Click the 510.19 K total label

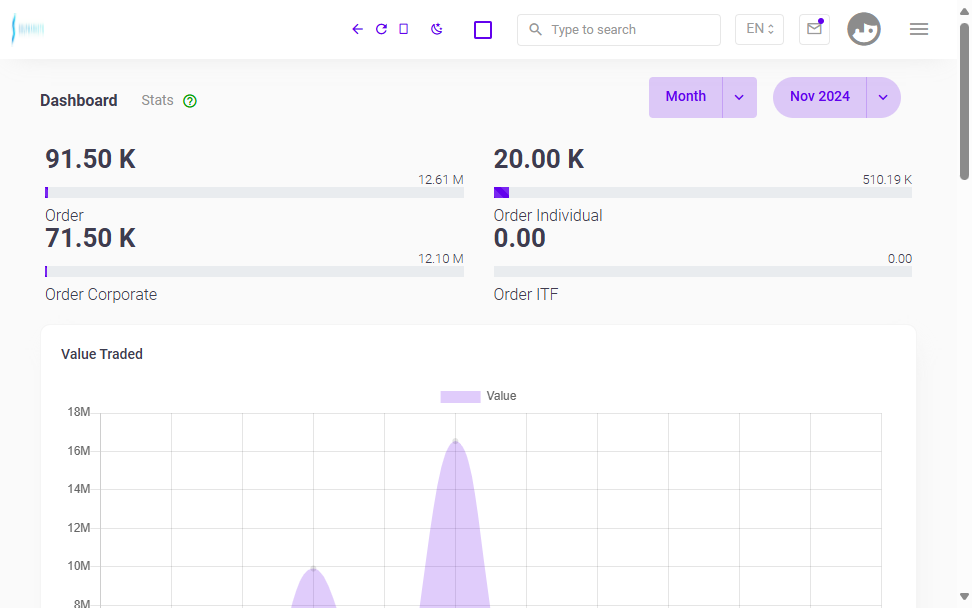point(887,180)
